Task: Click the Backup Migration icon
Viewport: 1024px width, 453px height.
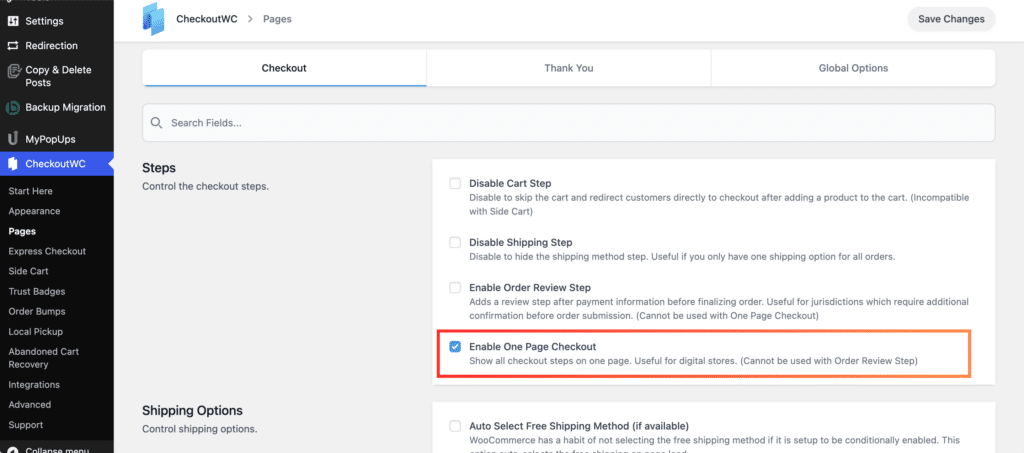Action: pyautogui.click(x=13, y=108)
